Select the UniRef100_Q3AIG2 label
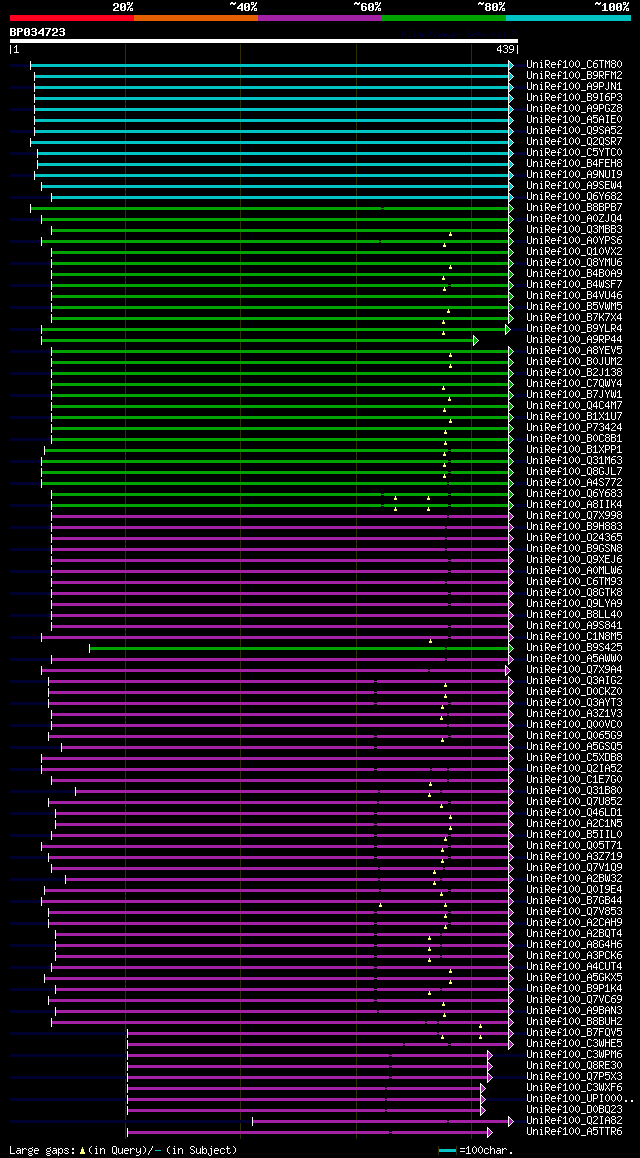This screenshot has width=640, height=1158. click(x=574, y=681)
